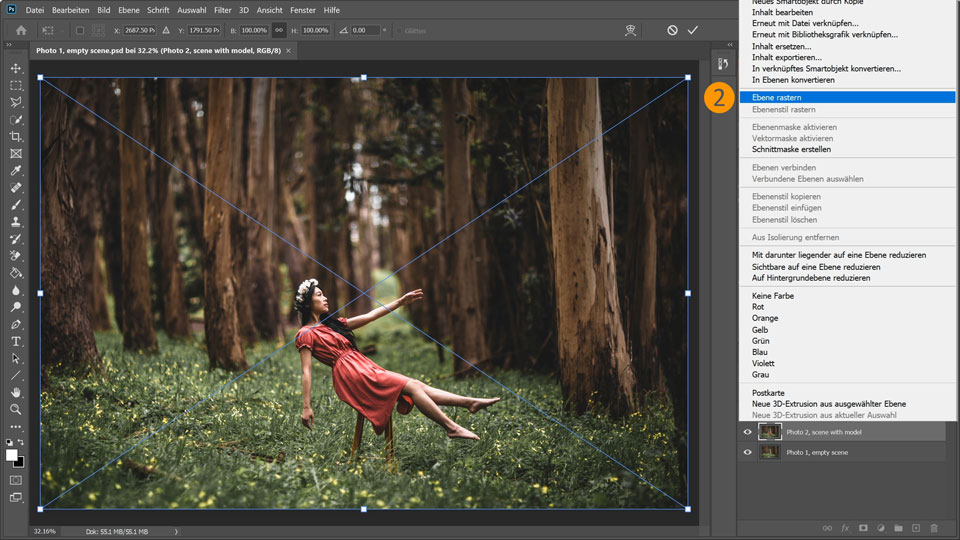Open the status bar info arrow

[x=177, y=531]
